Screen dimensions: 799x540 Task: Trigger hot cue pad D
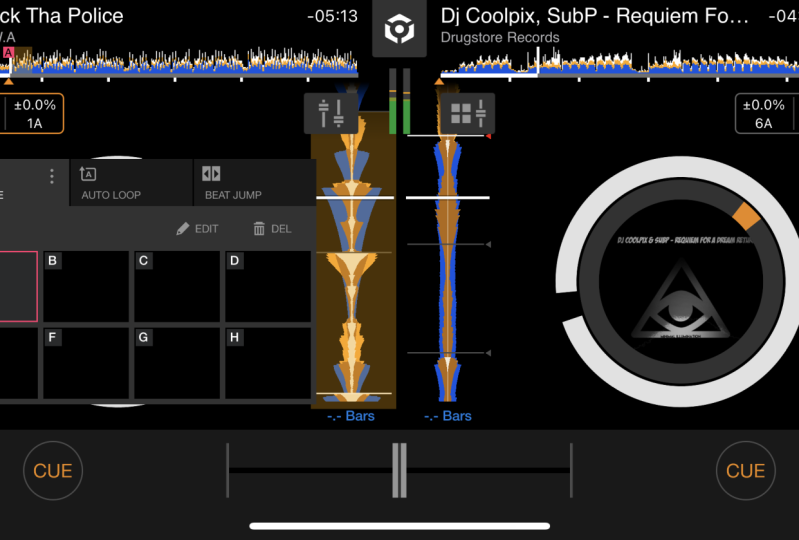[x=268, y=286]
